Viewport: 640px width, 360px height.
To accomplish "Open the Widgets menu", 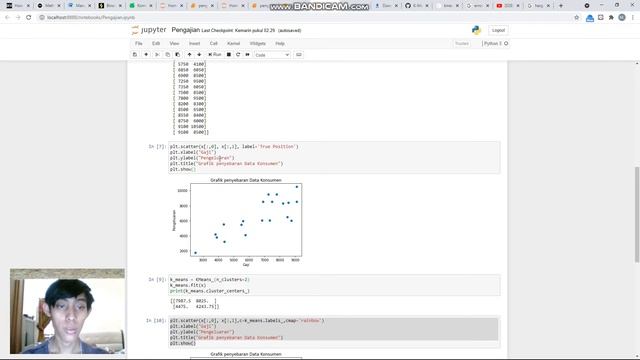I will point(258,43).
